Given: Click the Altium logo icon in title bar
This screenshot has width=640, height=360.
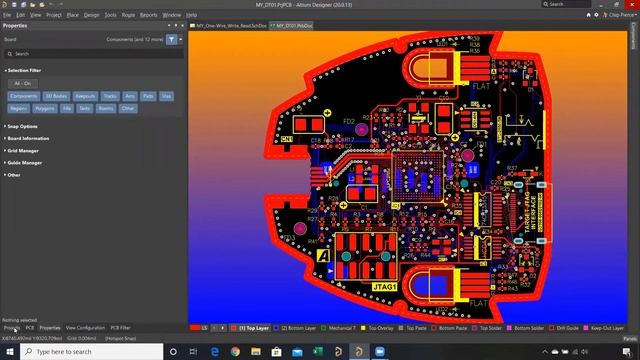Looking at the screenshot, I should (4, 4).
